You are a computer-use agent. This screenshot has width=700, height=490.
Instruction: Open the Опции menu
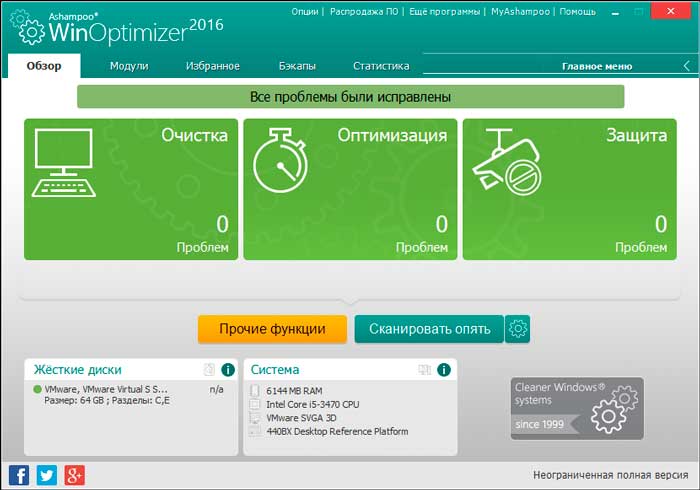305,12
